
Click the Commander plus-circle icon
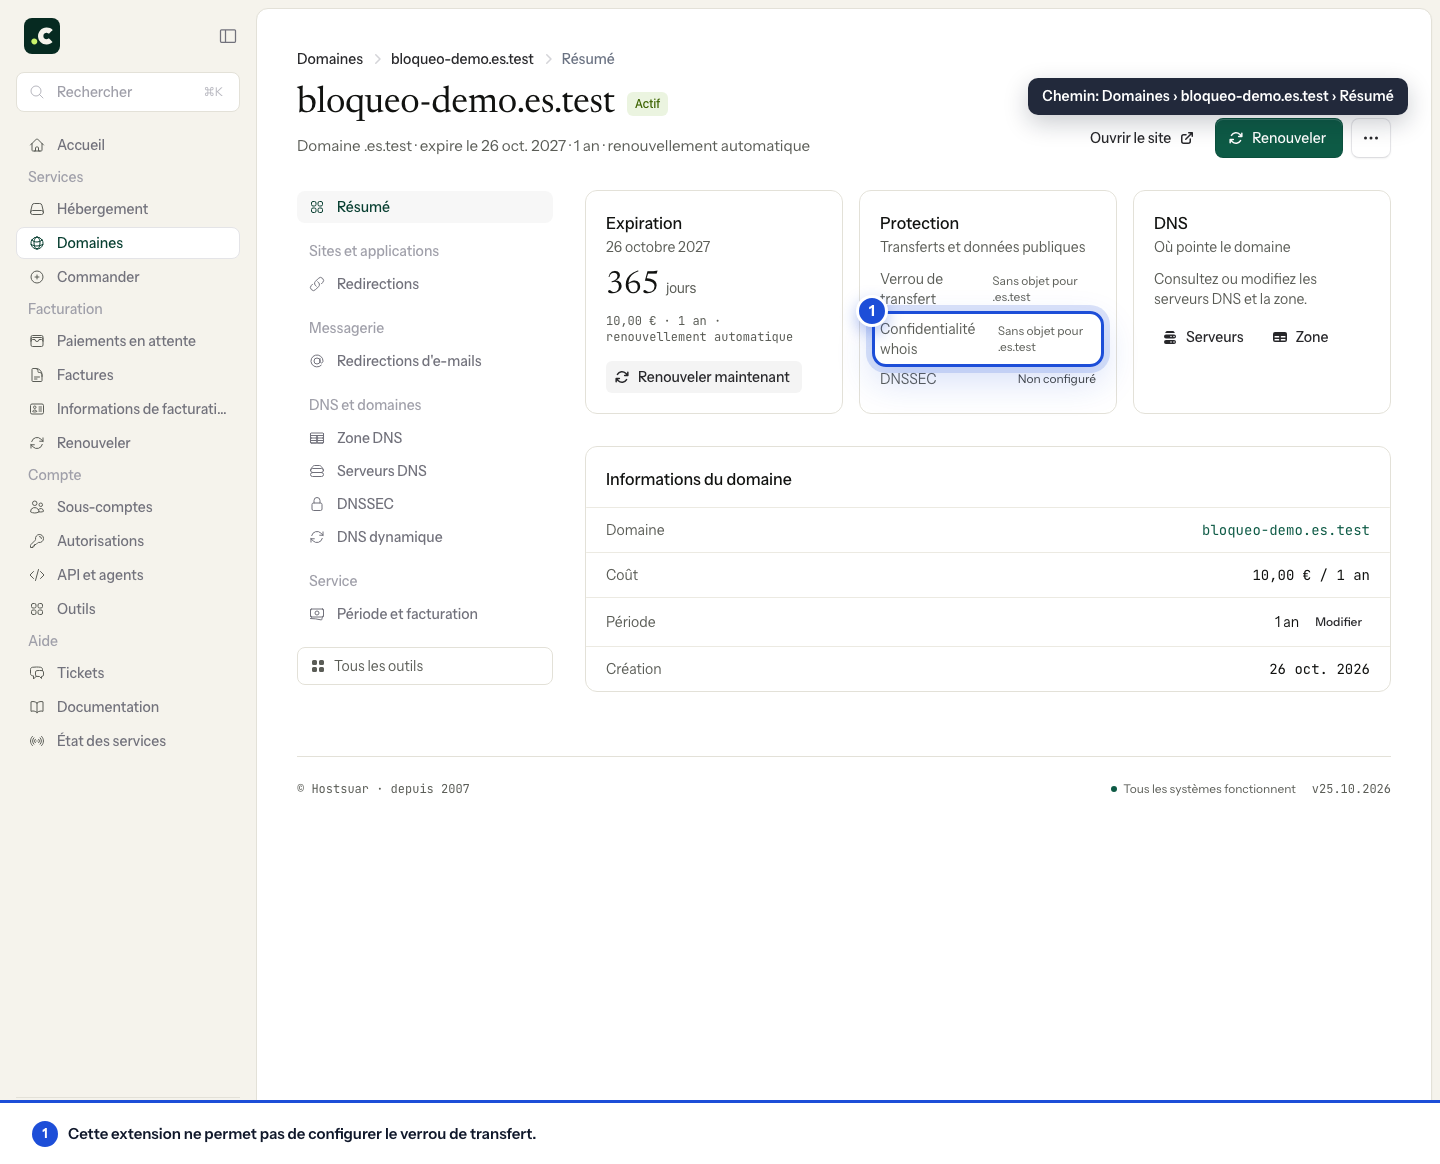(37, 277)
